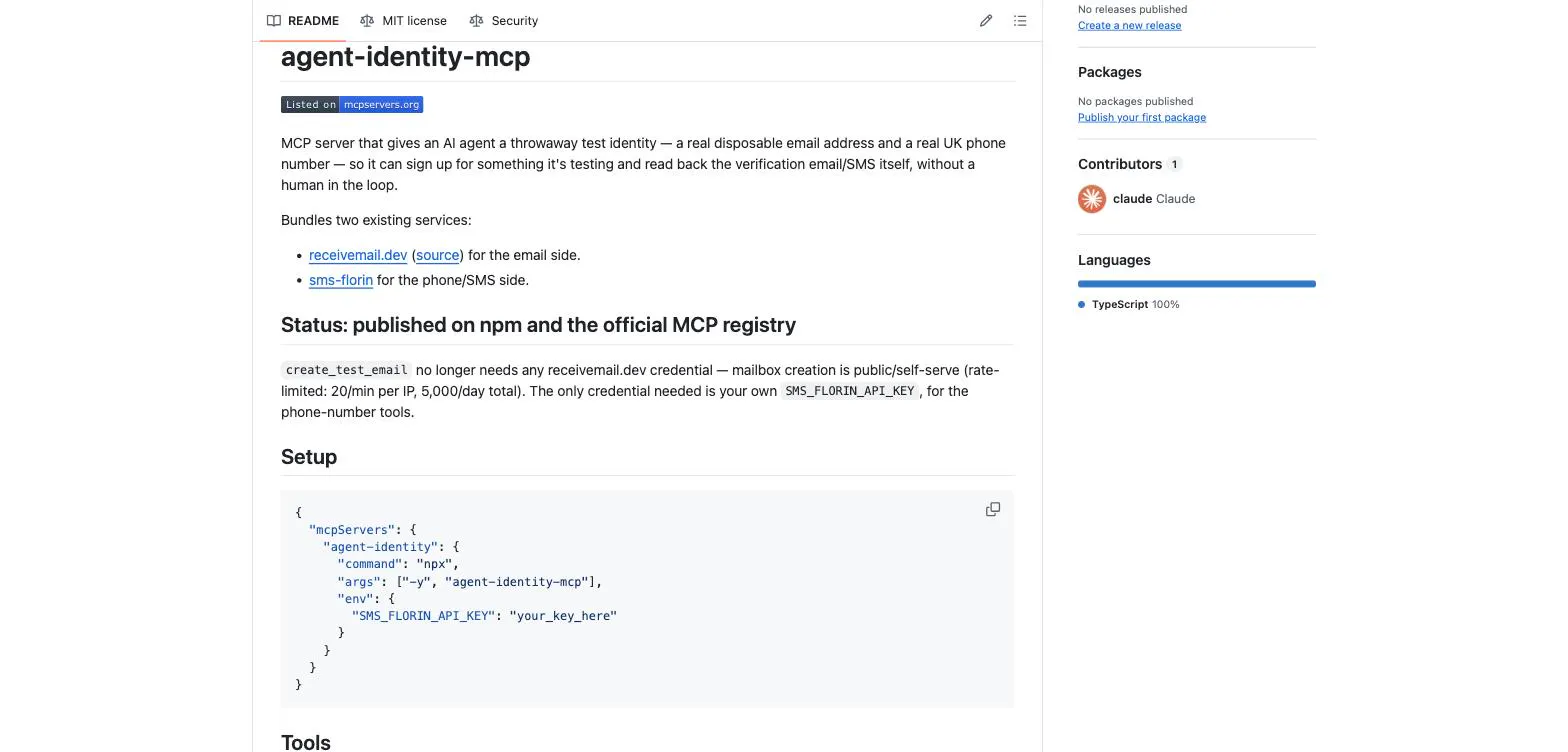Click the Listed on mcpservers.org badge

[x=352, y=104]
